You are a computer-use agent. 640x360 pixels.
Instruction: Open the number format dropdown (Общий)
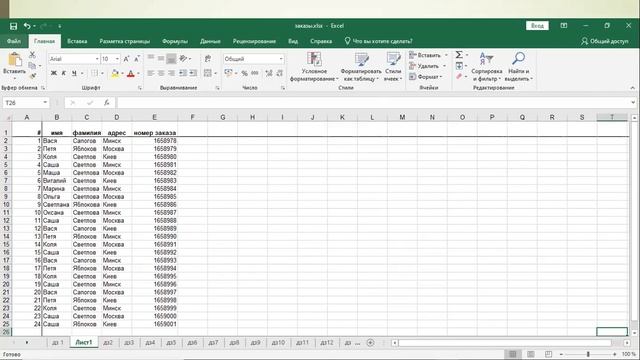click(x=281, y=59)
